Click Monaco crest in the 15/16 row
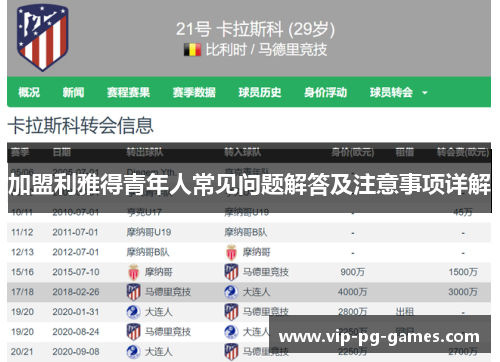The width and height of the screenshot is (500, 362). [x=134, y=272]
